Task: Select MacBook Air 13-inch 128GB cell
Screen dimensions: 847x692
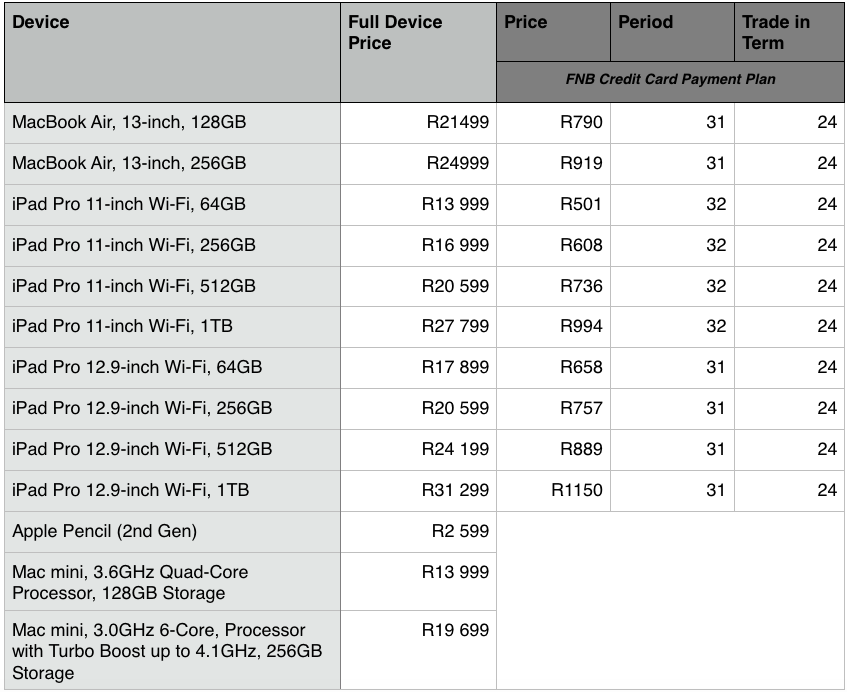Action: pos(129,122)
